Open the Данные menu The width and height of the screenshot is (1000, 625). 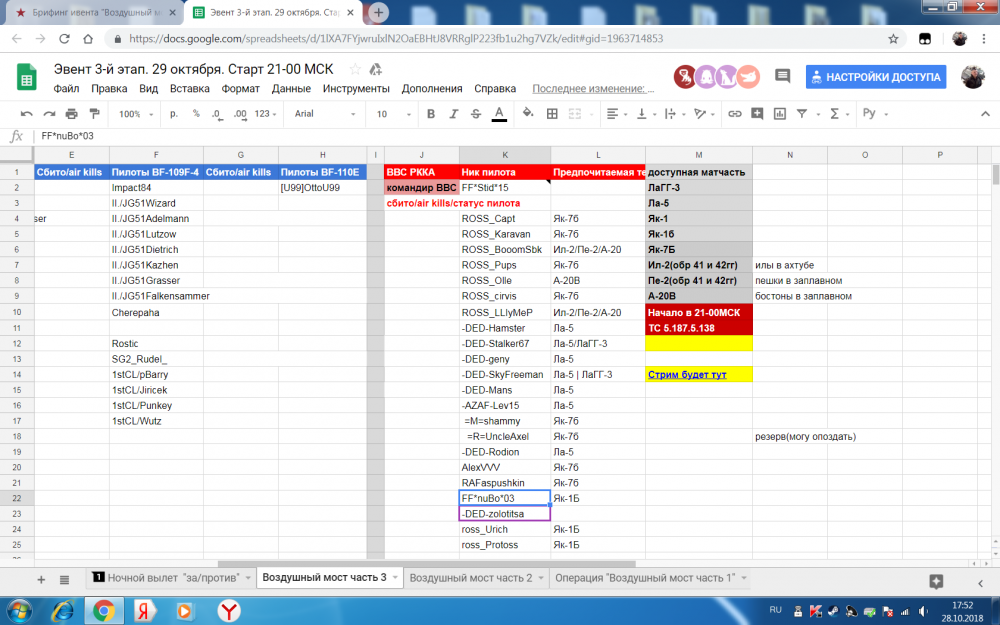point(290,88)
